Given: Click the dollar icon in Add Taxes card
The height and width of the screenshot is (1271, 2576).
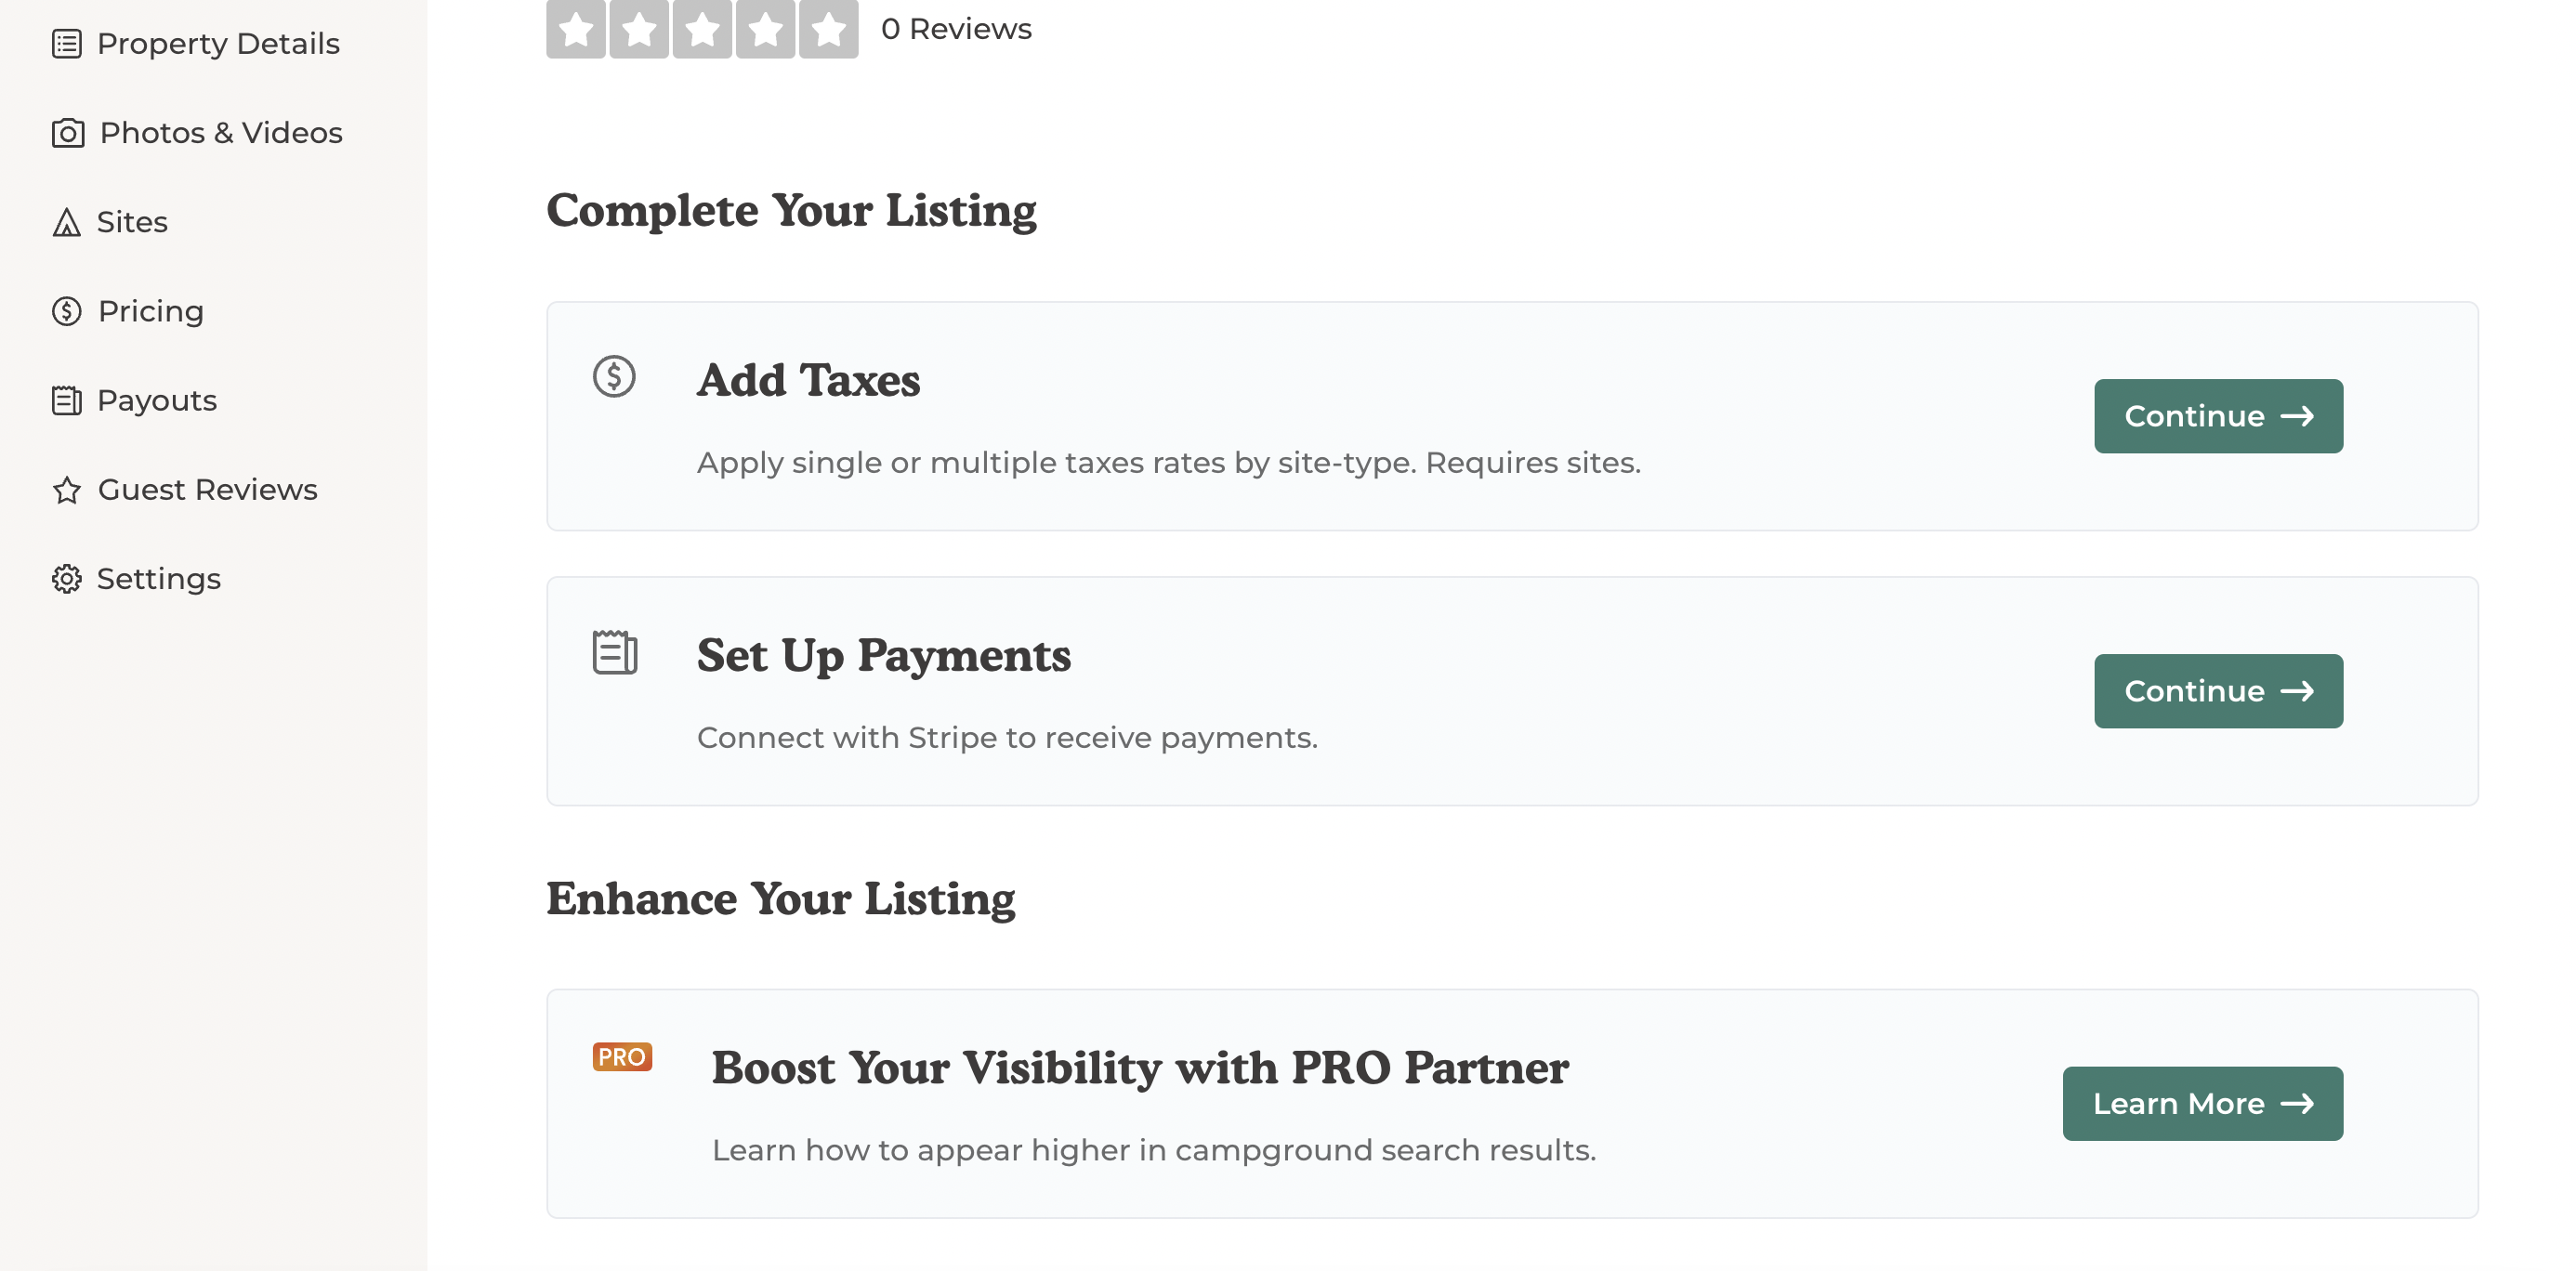Looking at the screenshot, I should [x=614, y=377].
